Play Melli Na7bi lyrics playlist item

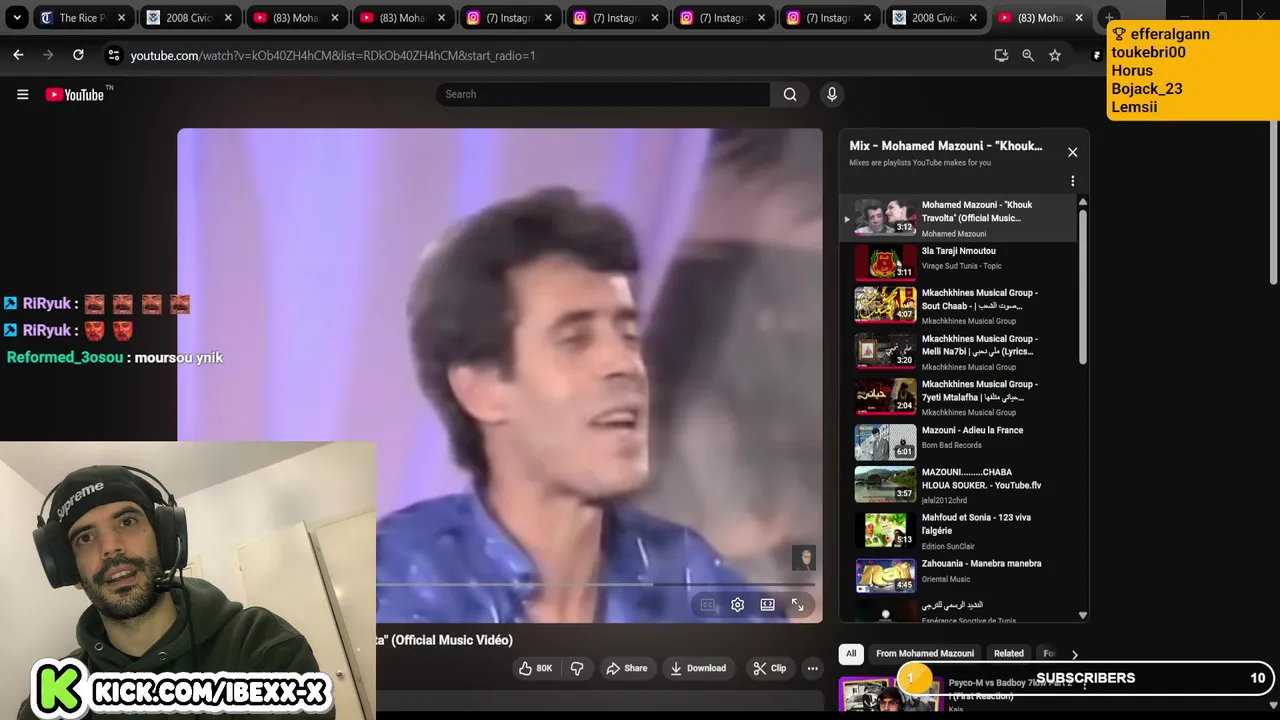click(x=960, y=352)
